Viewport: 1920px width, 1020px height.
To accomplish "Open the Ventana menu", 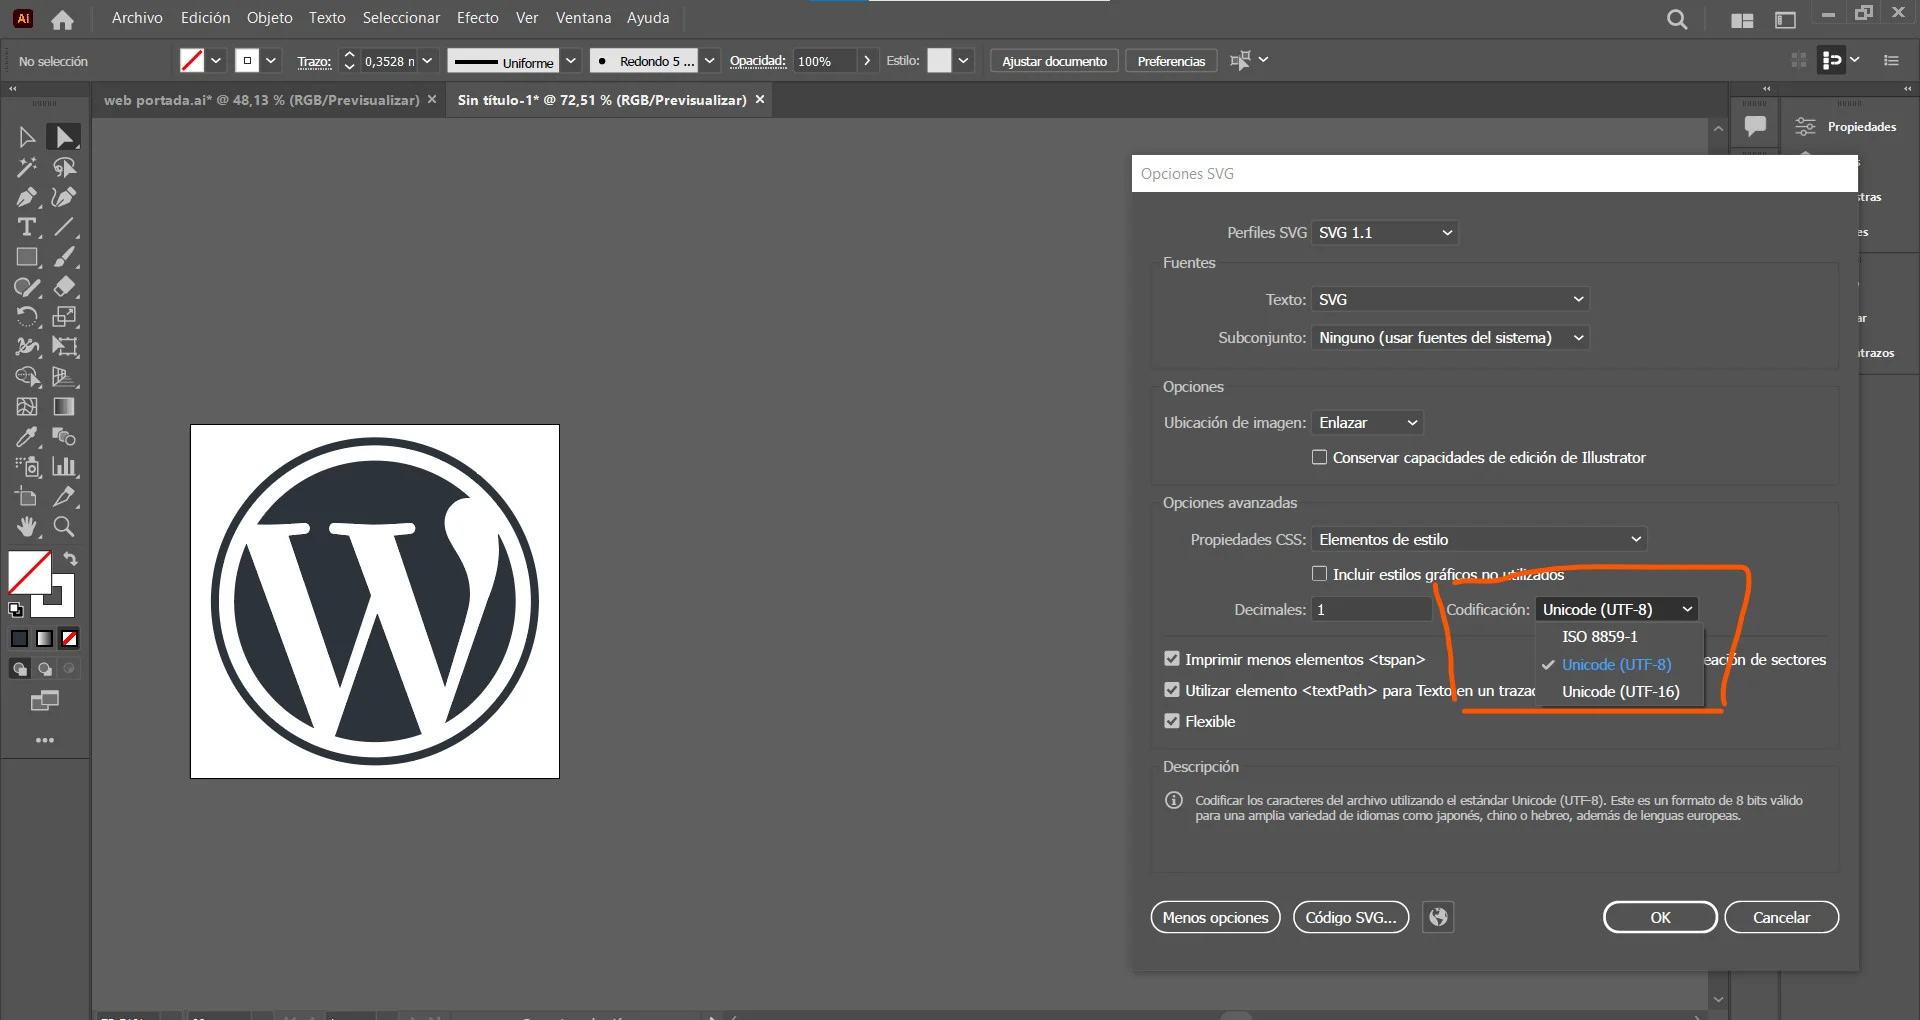I will point(584,18).
